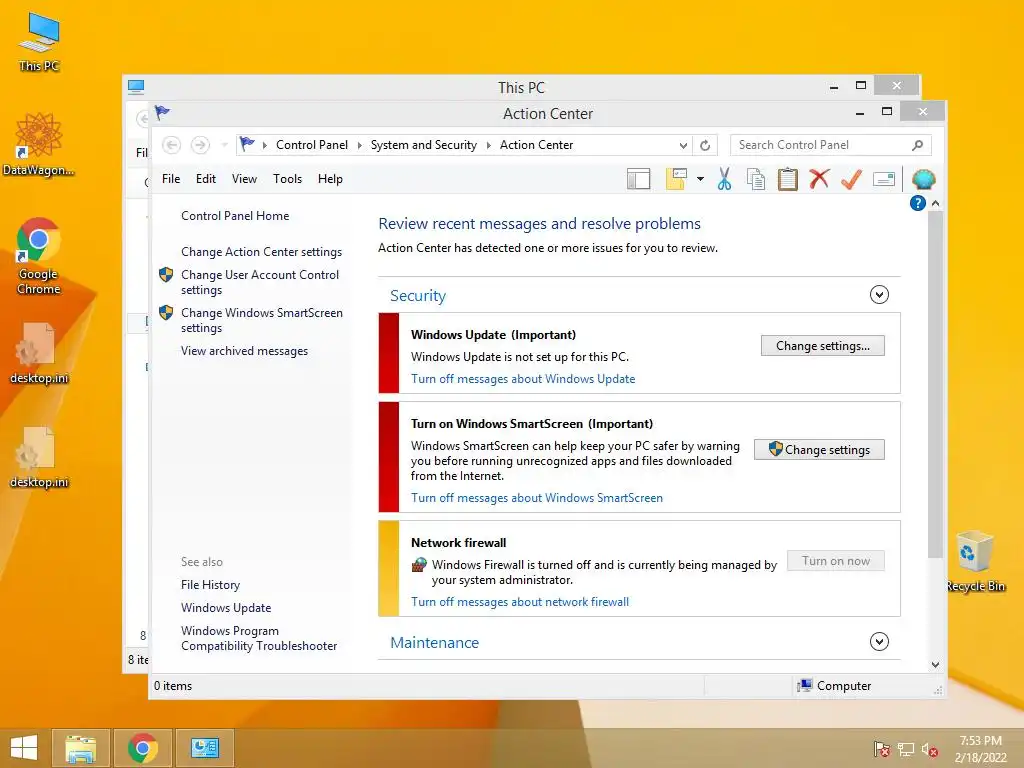Select the Recycle Bin desktop icon
1024x768 pixels.
click(x=976, y=561)
